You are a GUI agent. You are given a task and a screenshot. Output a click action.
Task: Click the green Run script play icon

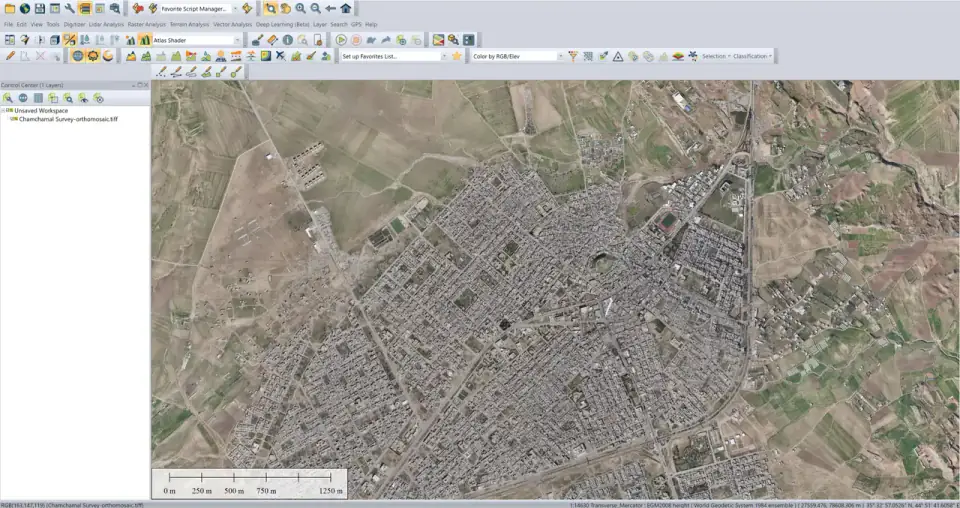(x=341, y=40)
